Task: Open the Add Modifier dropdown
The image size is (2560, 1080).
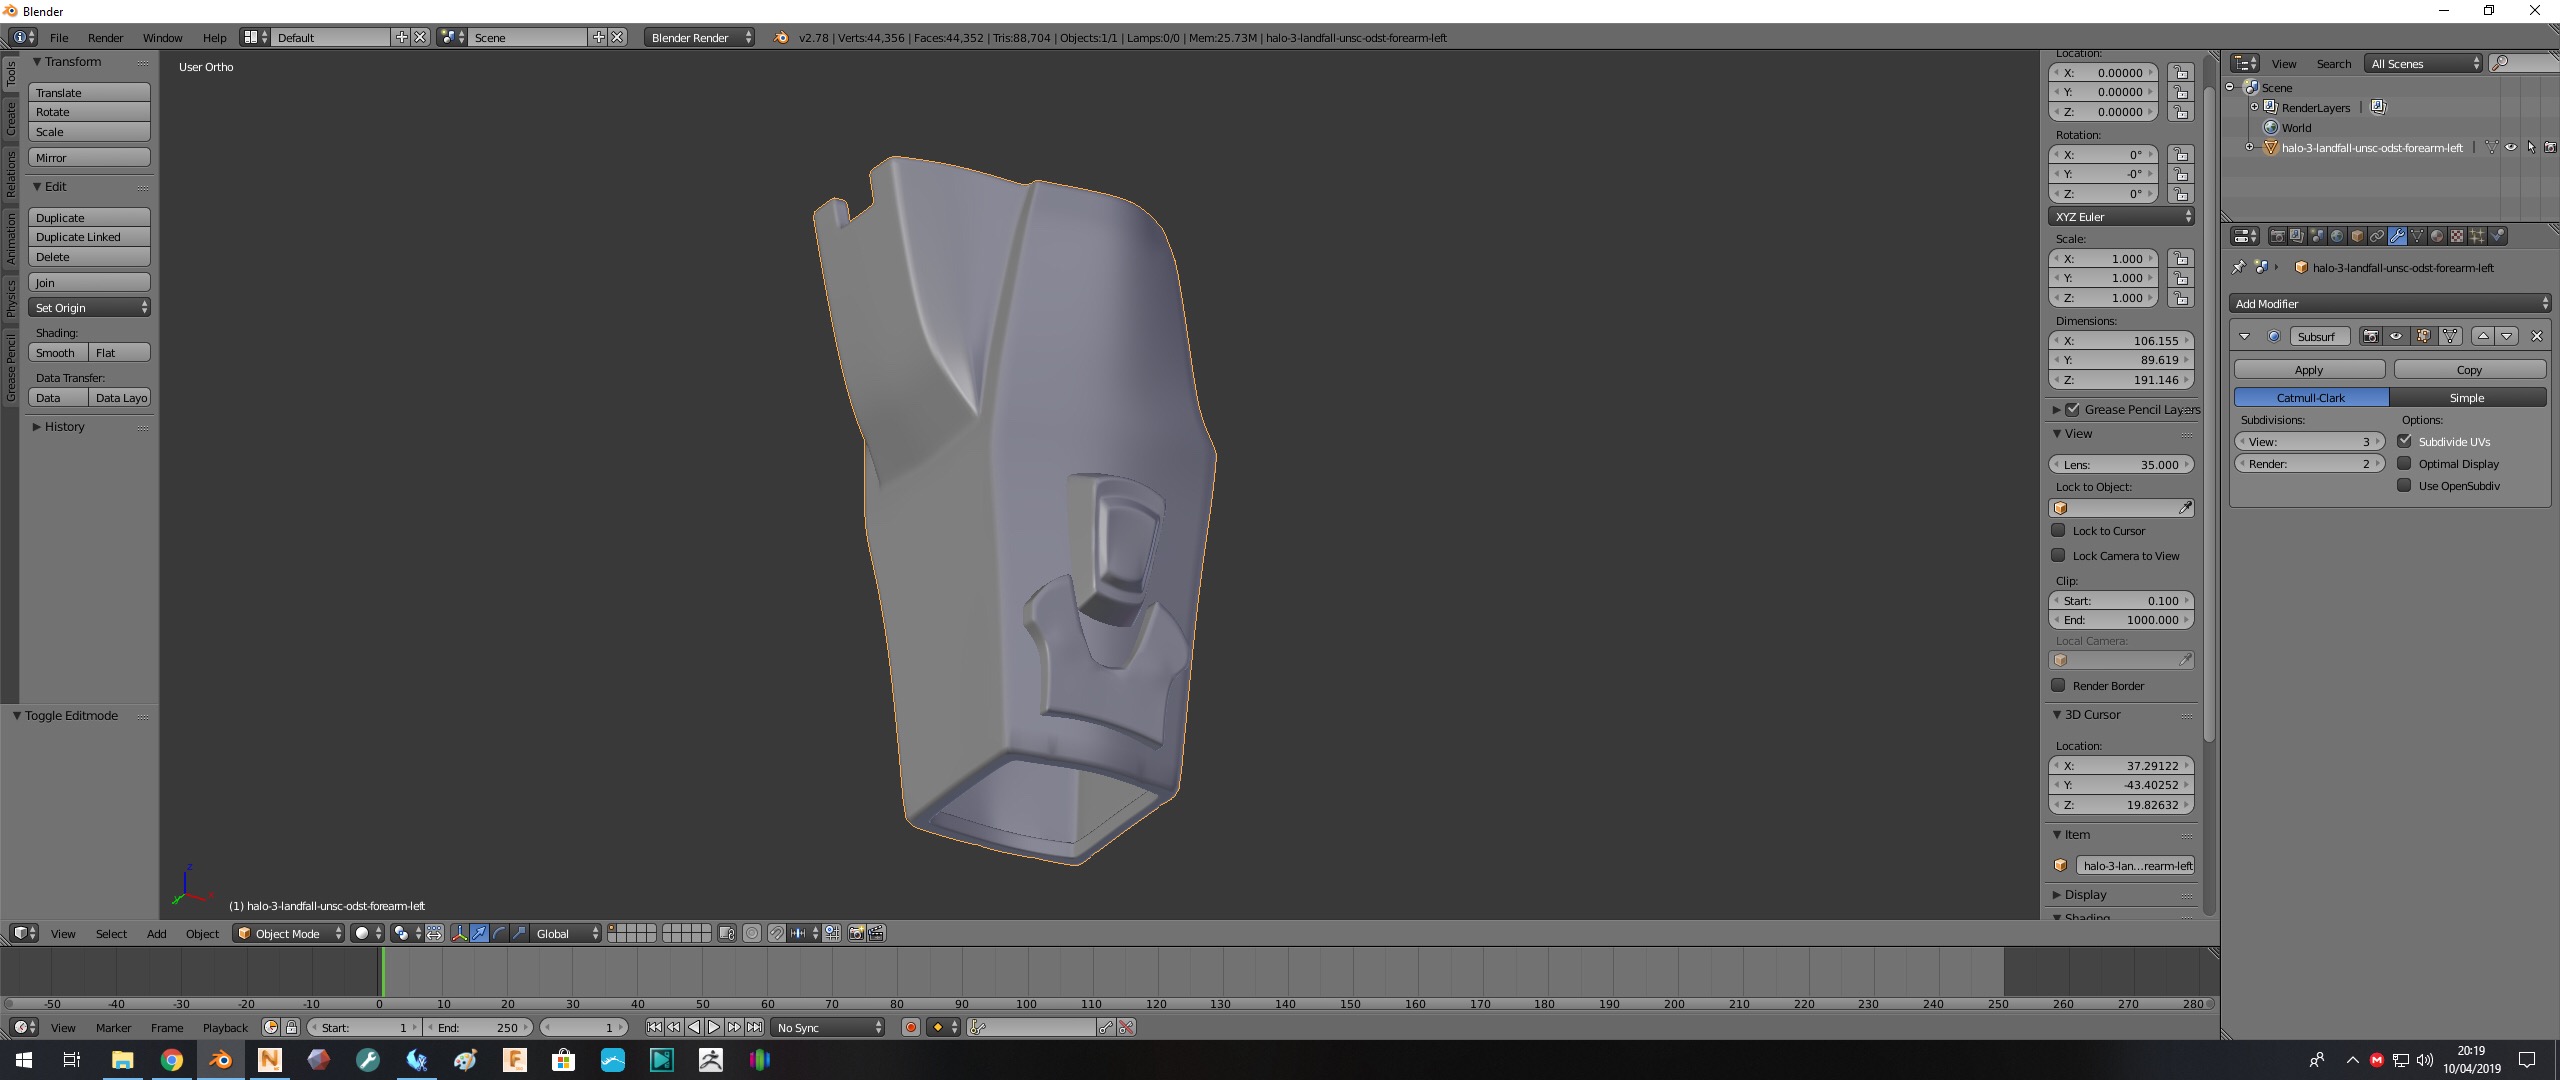Action: coord(2390,303)
